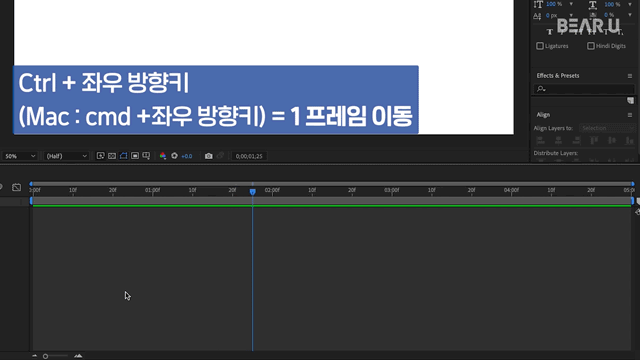Click the 01:00f mark on time ruler
This screenshot has width=640, height=360.
(x=153, y=190)
